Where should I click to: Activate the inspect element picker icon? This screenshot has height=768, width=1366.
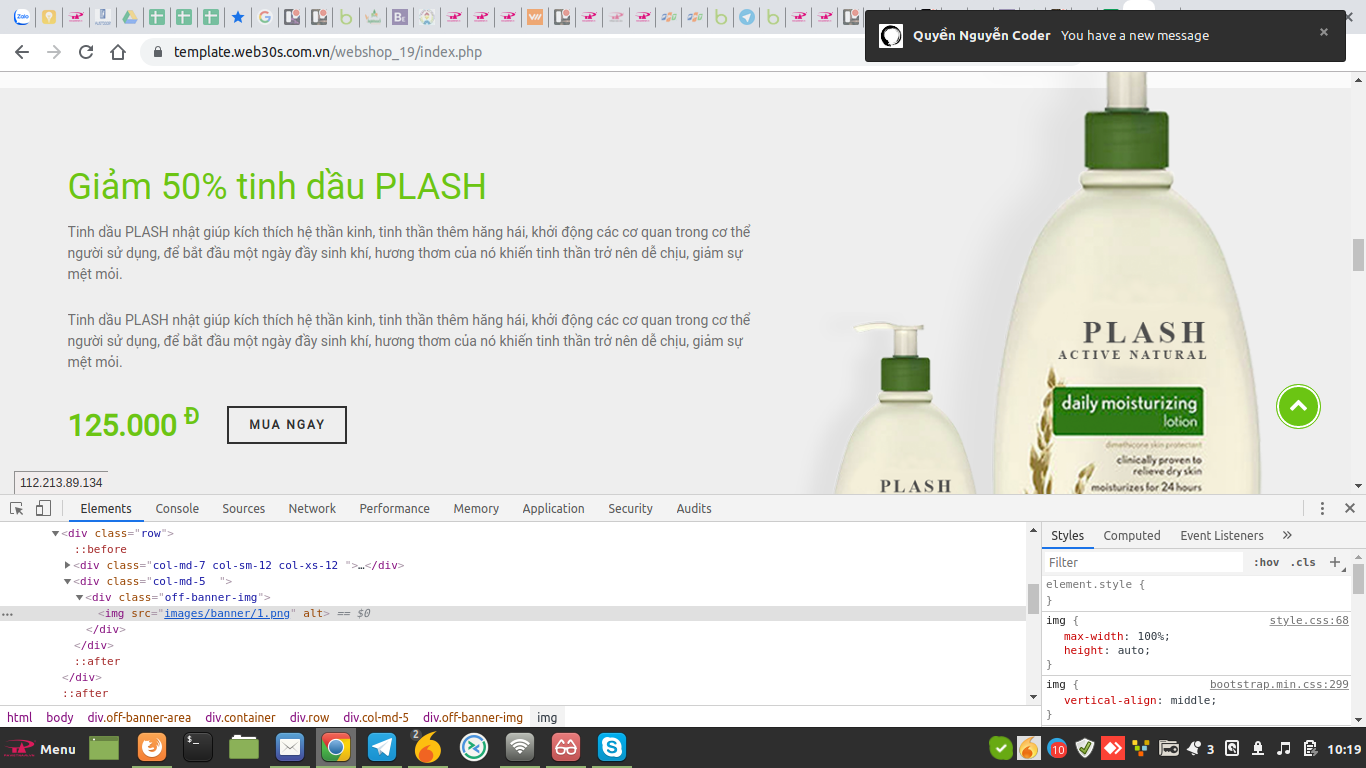(x=17, y=508)
